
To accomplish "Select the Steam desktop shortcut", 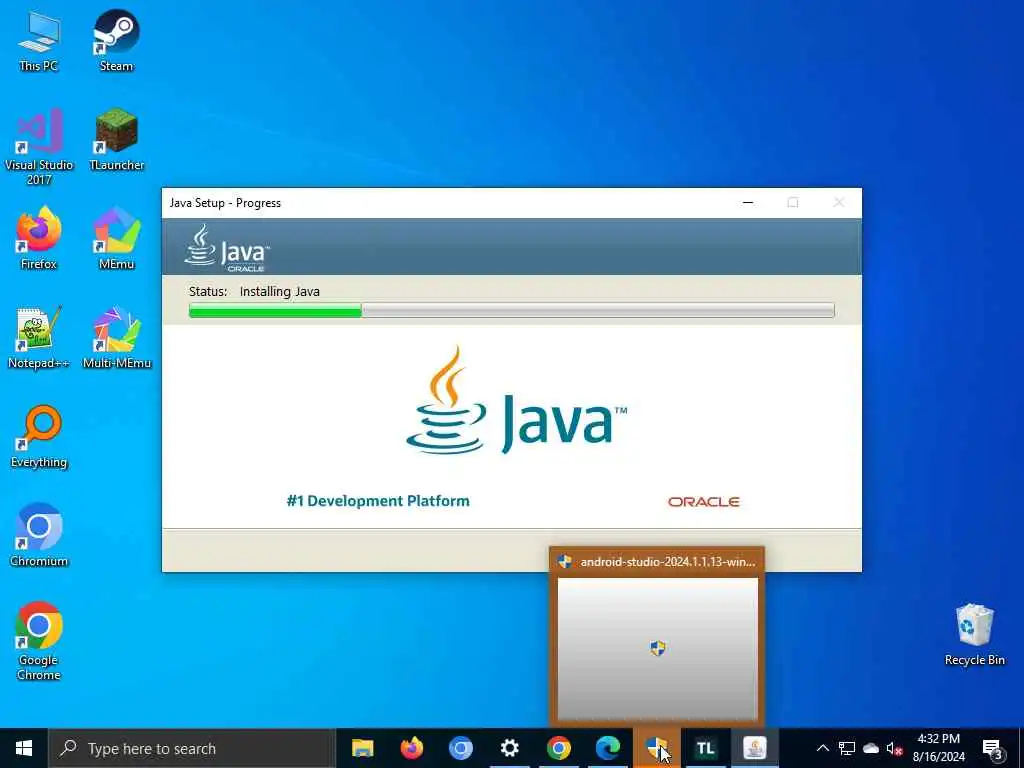I will 116,41.
